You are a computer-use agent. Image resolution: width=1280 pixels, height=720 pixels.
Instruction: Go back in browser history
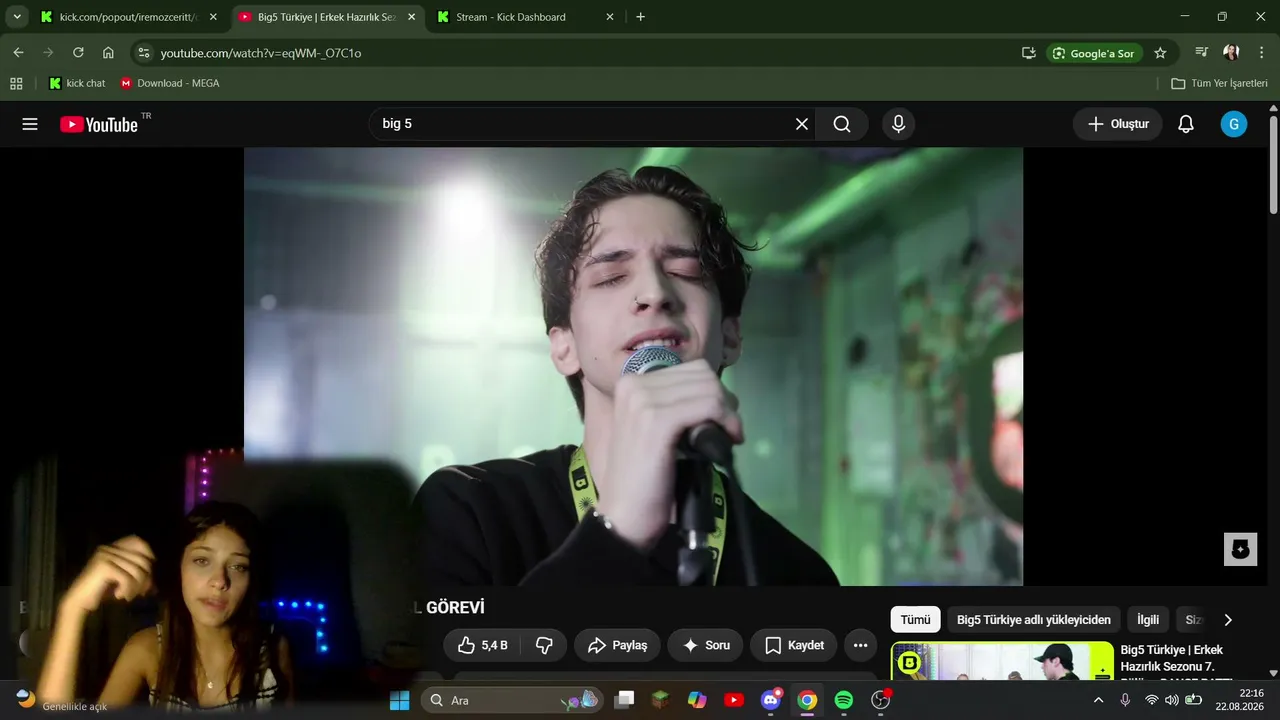[18, 53]
